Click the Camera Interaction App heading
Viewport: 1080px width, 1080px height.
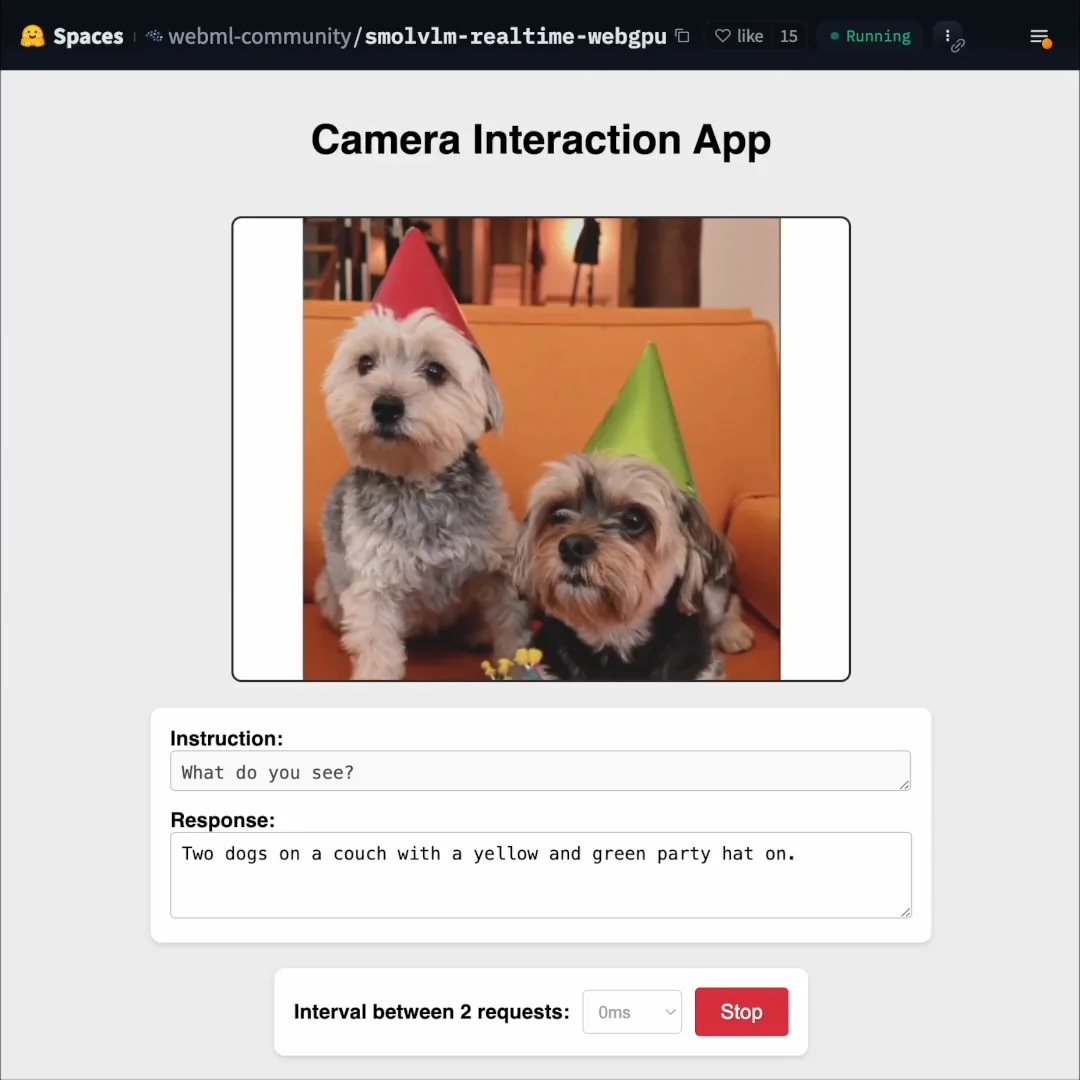[x=540, y=139]
